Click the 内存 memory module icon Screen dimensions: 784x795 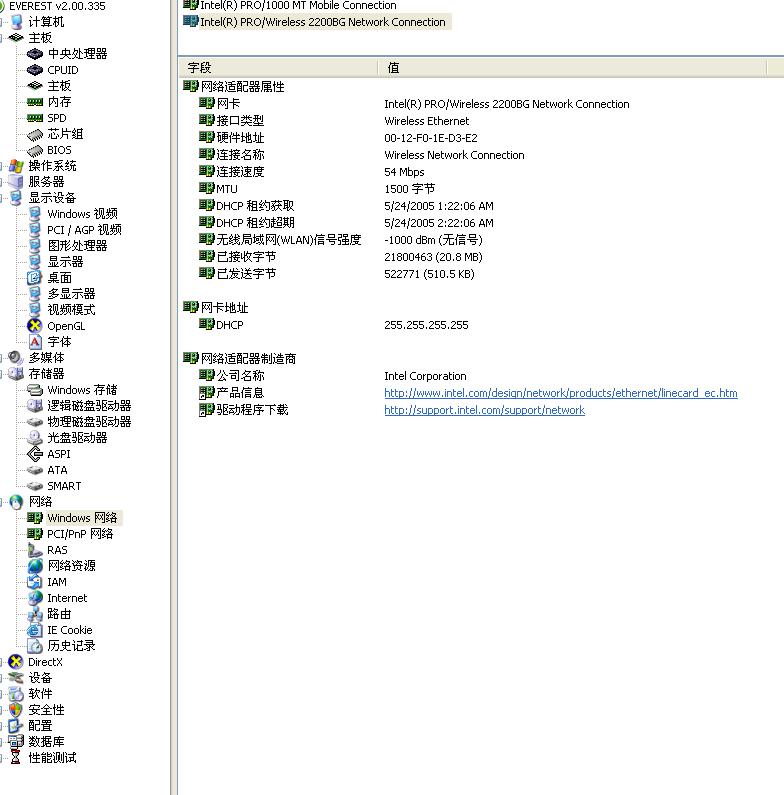coord(34,102)
